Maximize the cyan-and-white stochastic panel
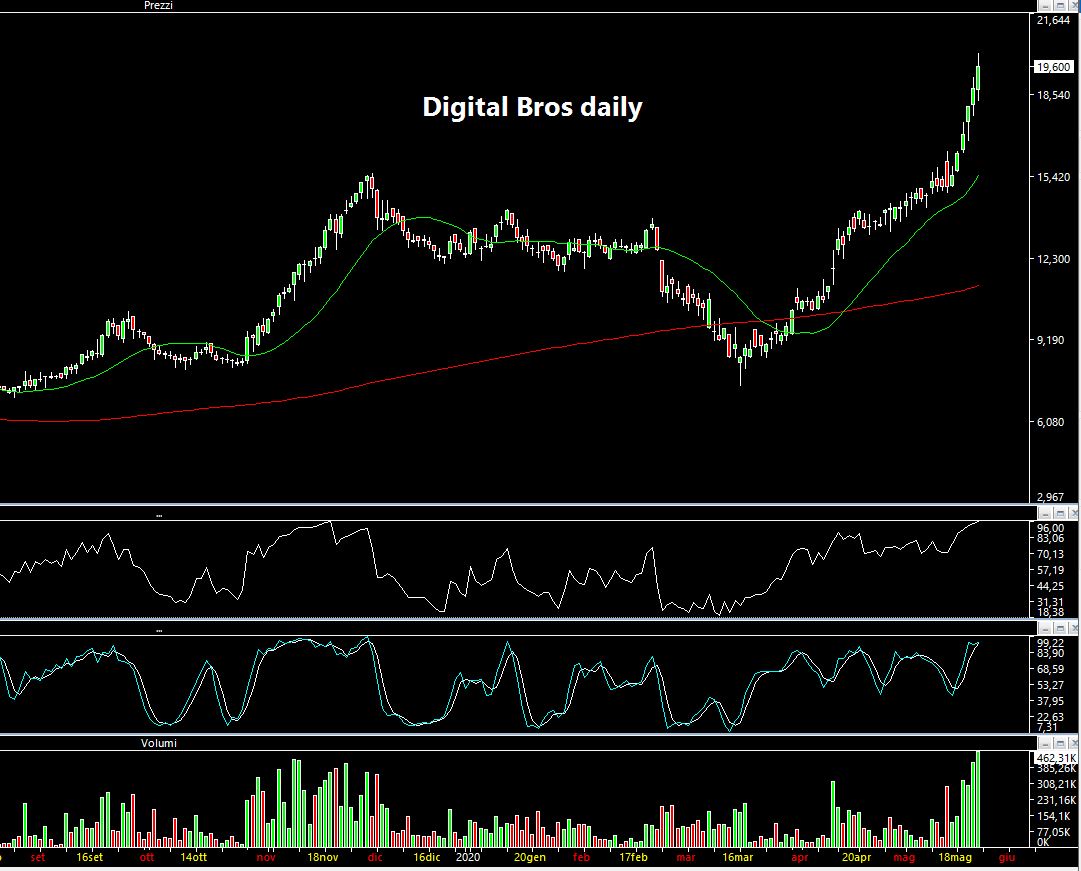 coord(1060,628)
